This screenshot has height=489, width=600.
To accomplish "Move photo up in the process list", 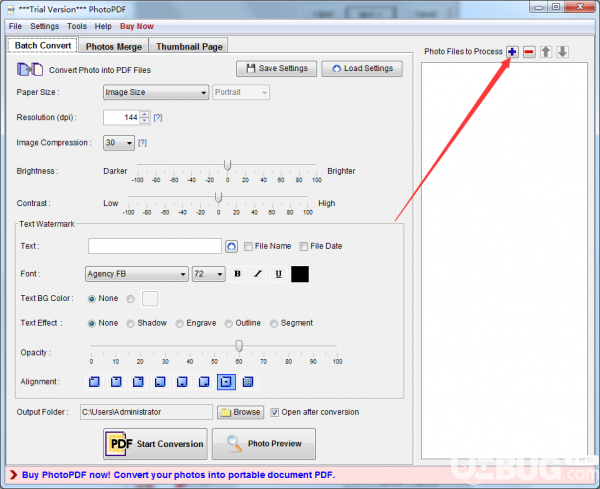I will tap(546, 52).
